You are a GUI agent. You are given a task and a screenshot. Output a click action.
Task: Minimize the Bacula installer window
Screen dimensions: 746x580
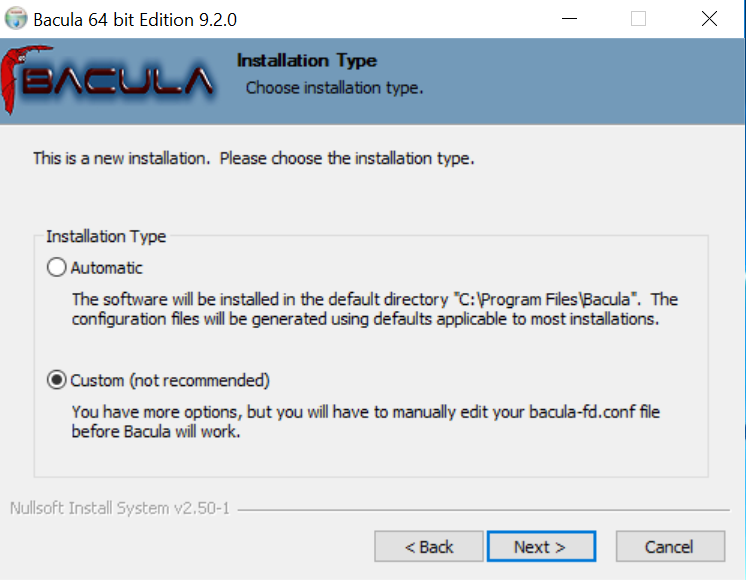(x=569, y=19)
